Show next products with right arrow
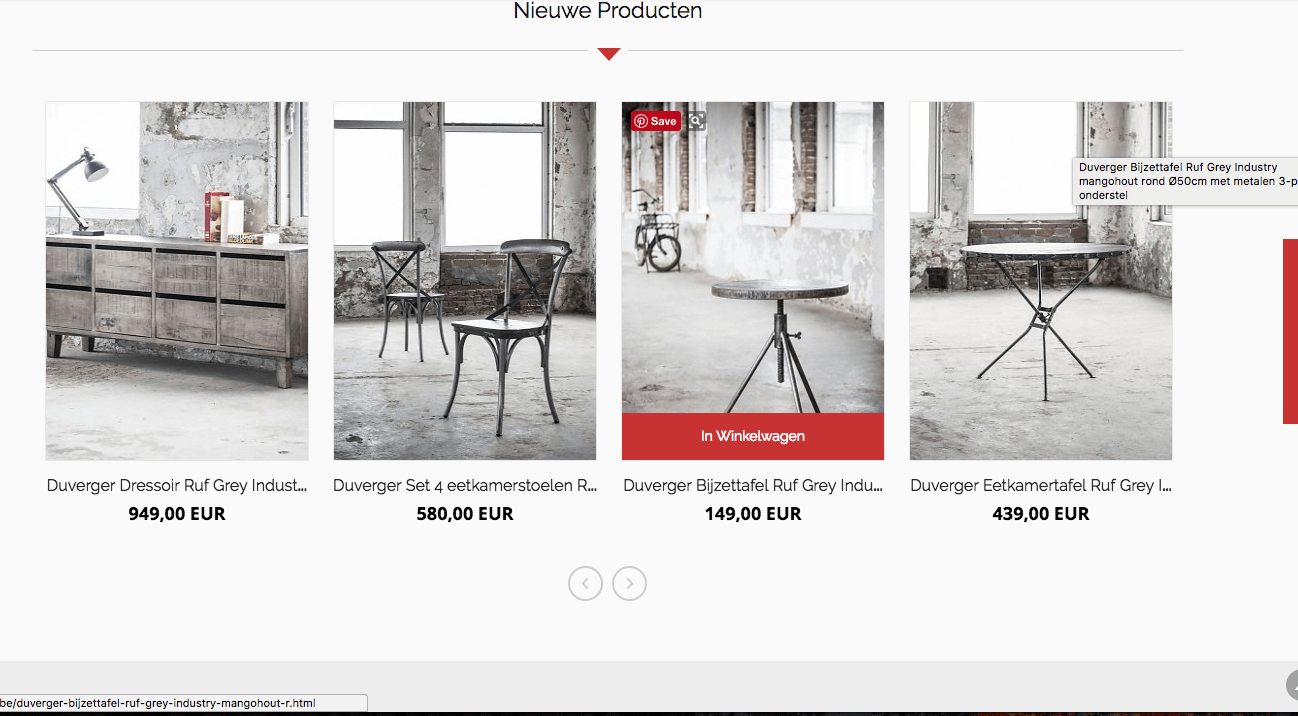This screenshot has height=716, width=1298. (629, 583)
